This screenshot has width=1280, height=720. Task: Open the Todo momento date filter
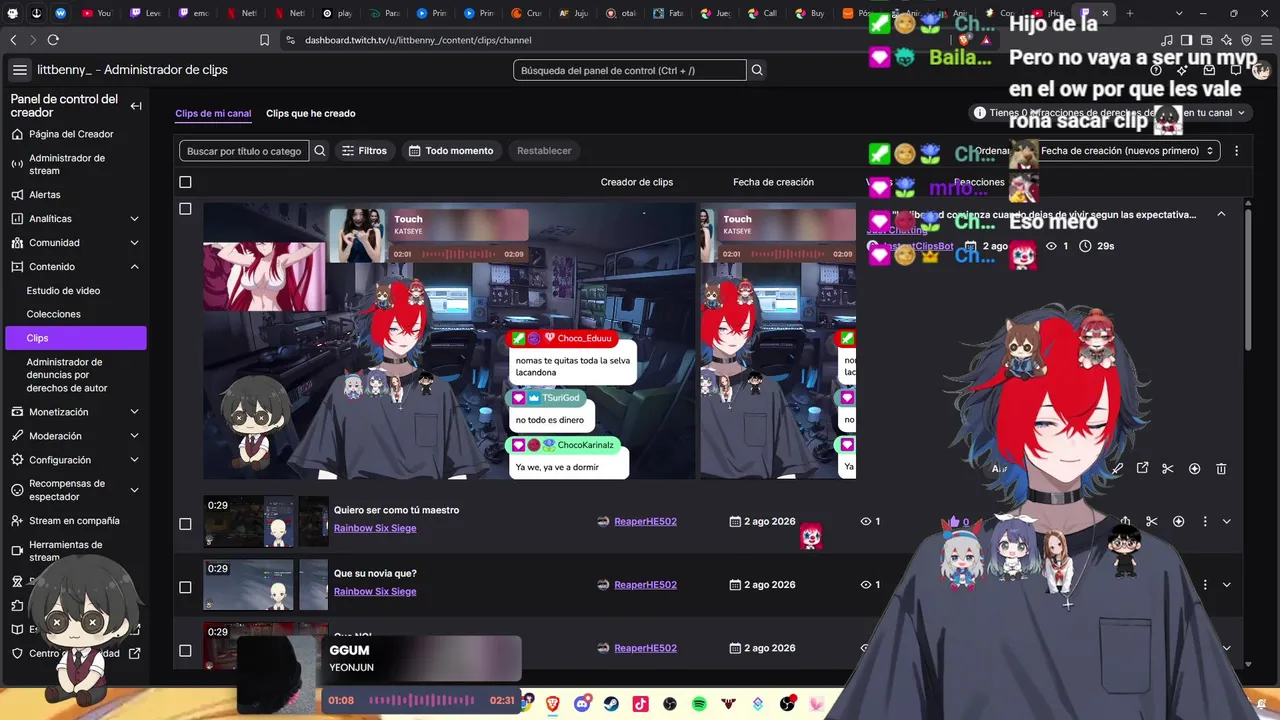pos(451,151)
